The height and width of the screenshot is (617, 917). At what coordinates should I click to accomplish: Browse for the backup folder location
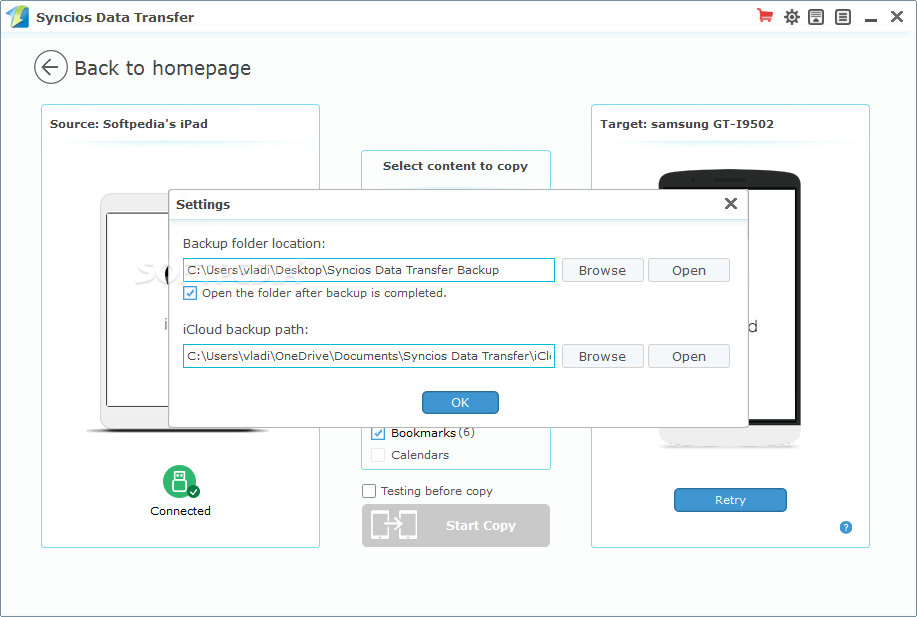pyautogui.click(x=602, y=270)
